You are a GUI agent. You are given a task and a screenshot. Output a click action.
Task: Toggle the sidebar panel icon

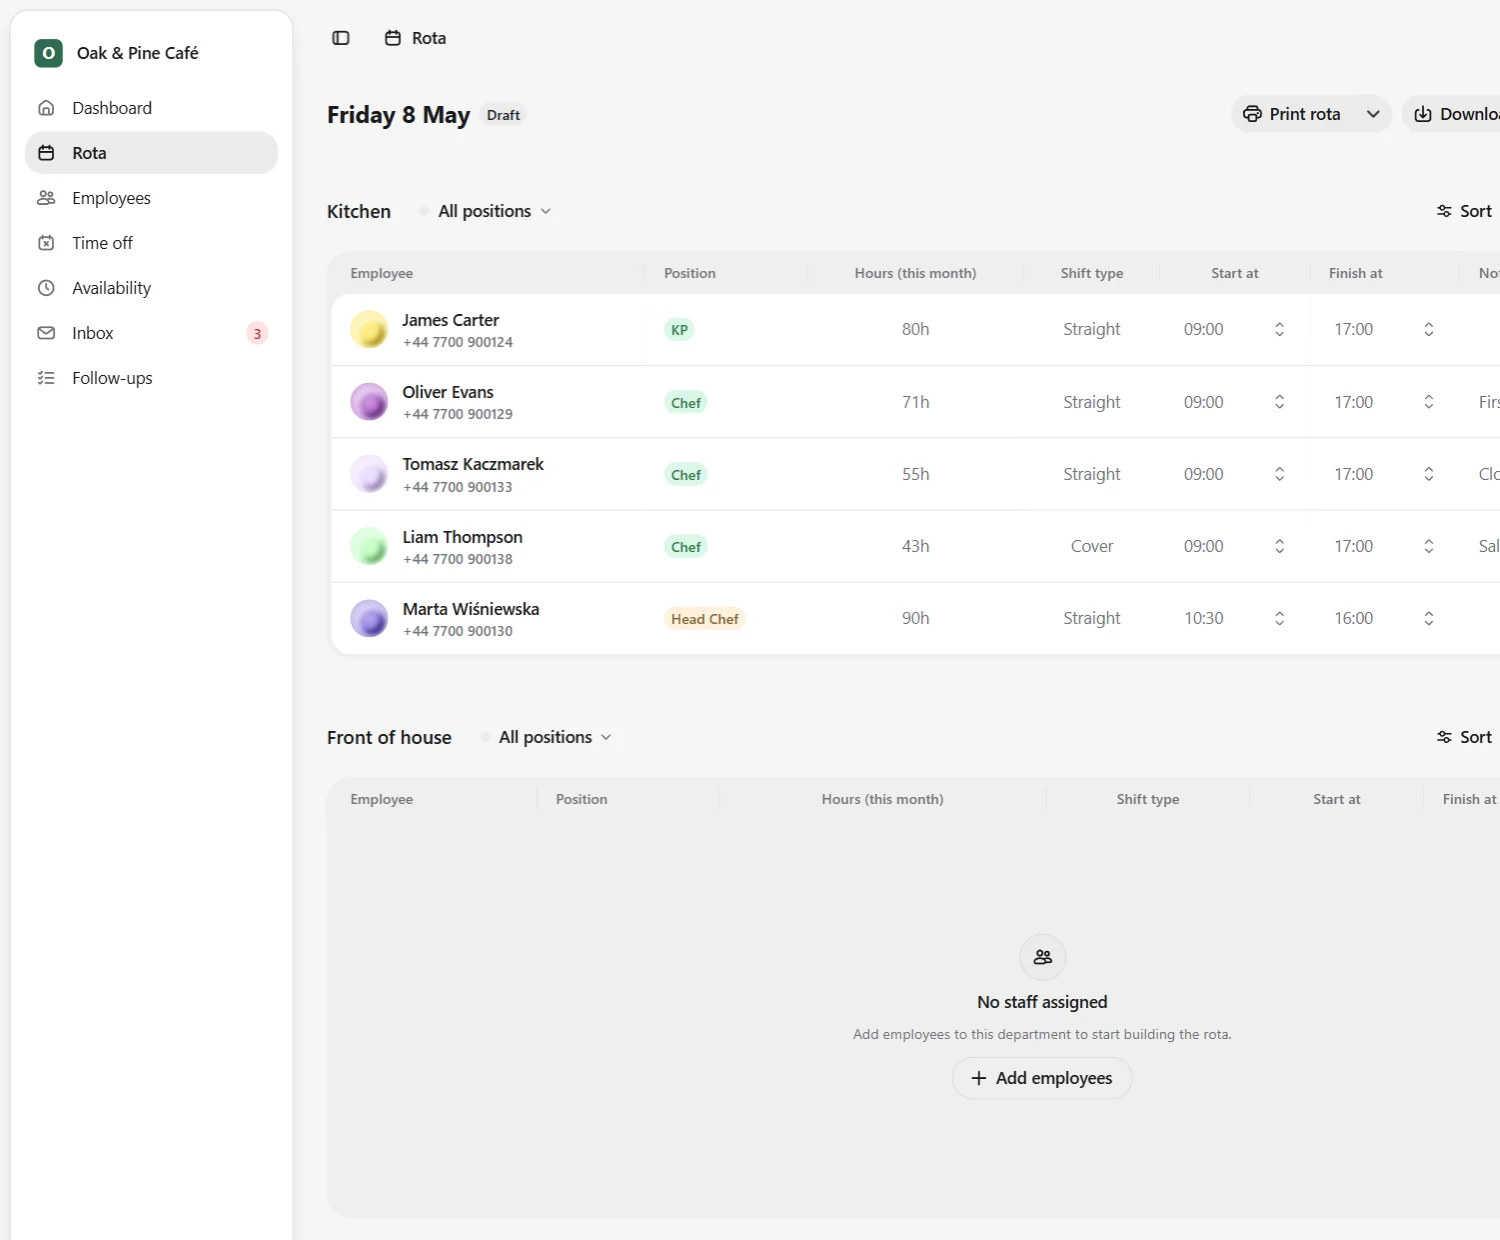[x=341, y=38]
